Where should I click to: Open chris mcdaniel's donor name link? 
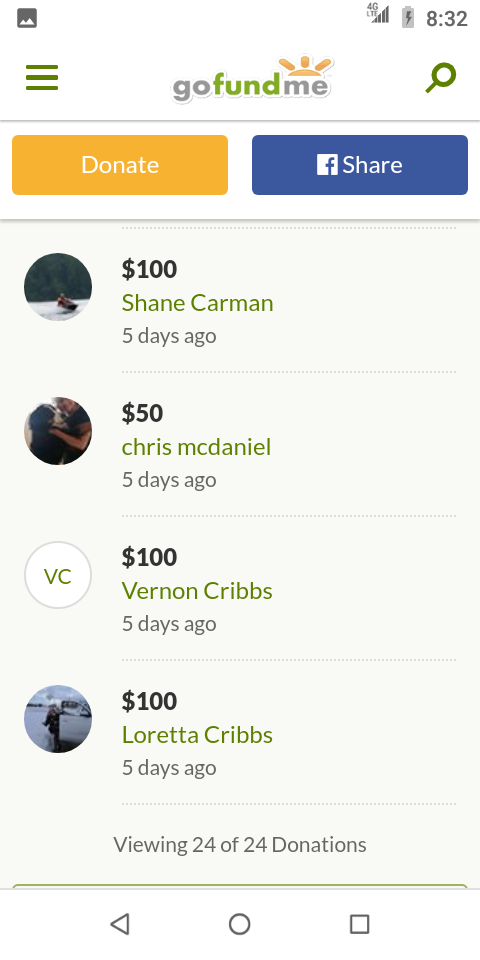197,446
